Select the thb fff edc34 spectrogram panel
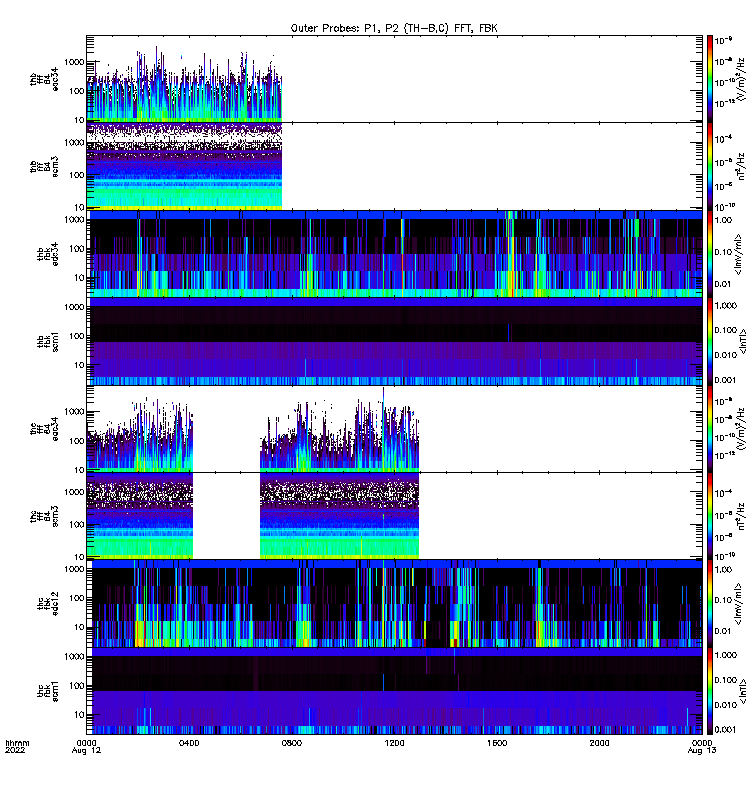This screenshot has height=800, width=750. tap(394, 79)
